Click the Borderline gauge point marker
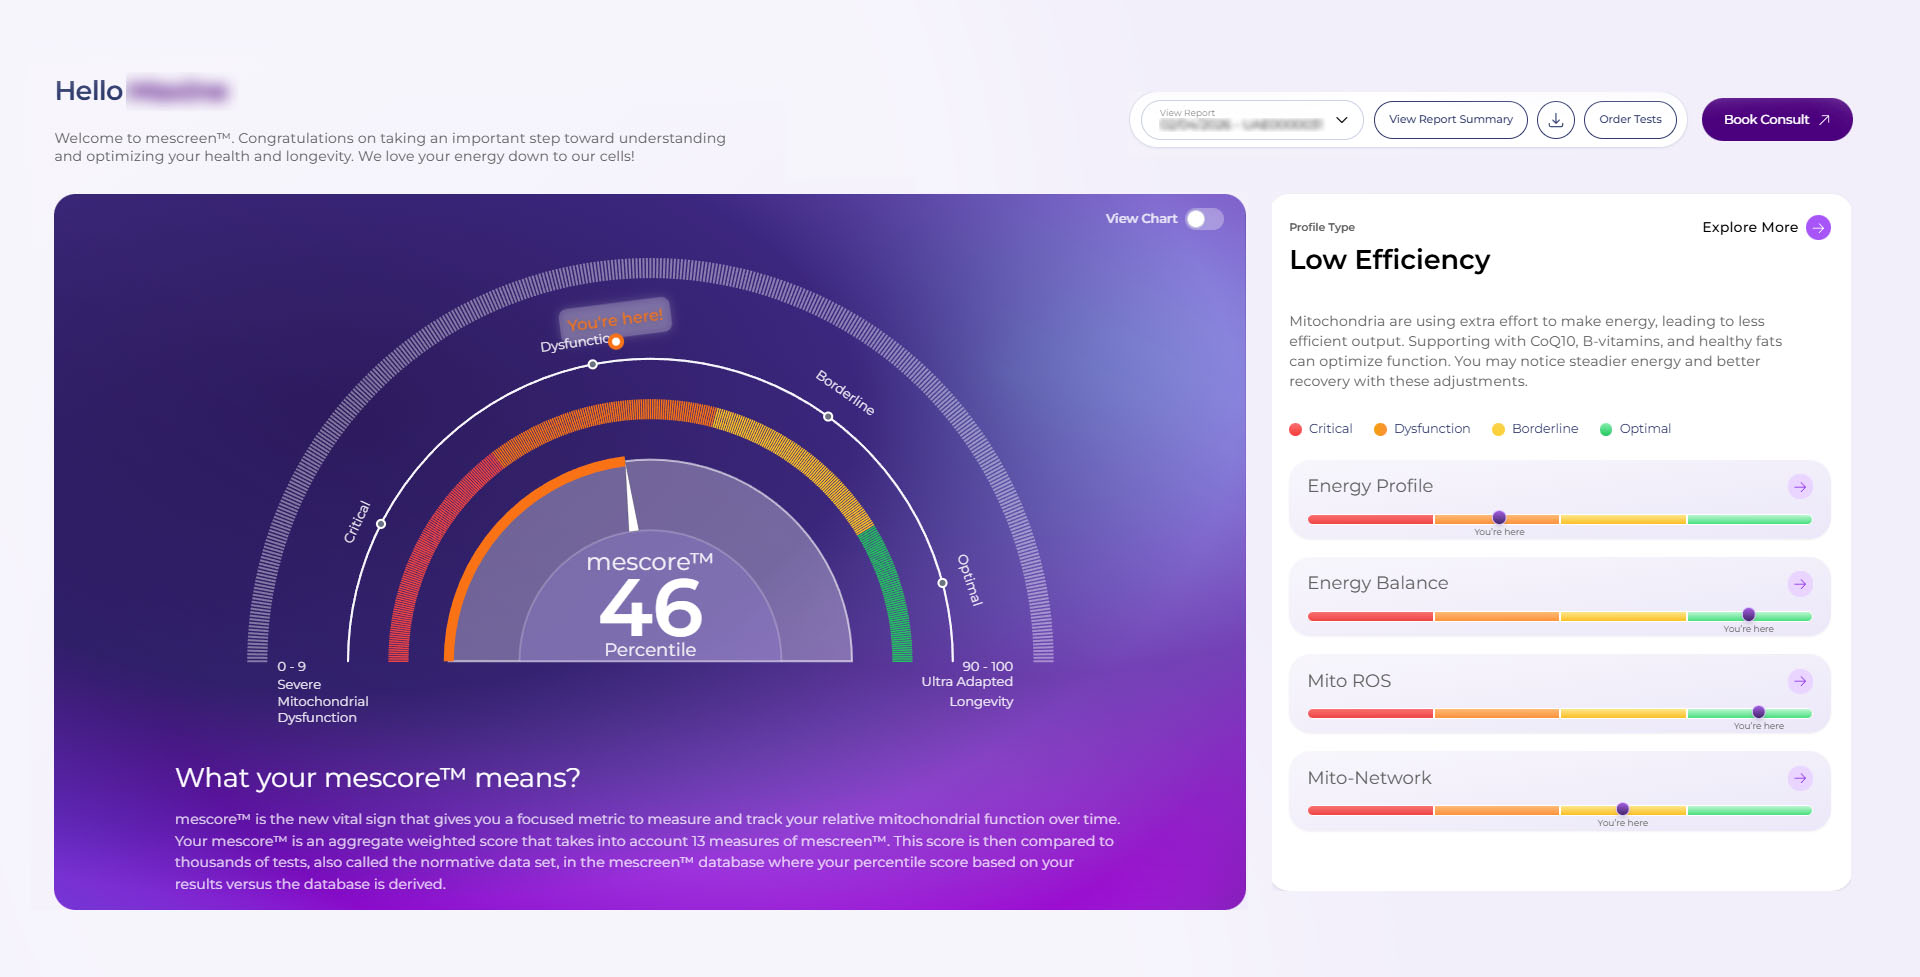This screenshot has height=977, width=1920. (828, 417)
